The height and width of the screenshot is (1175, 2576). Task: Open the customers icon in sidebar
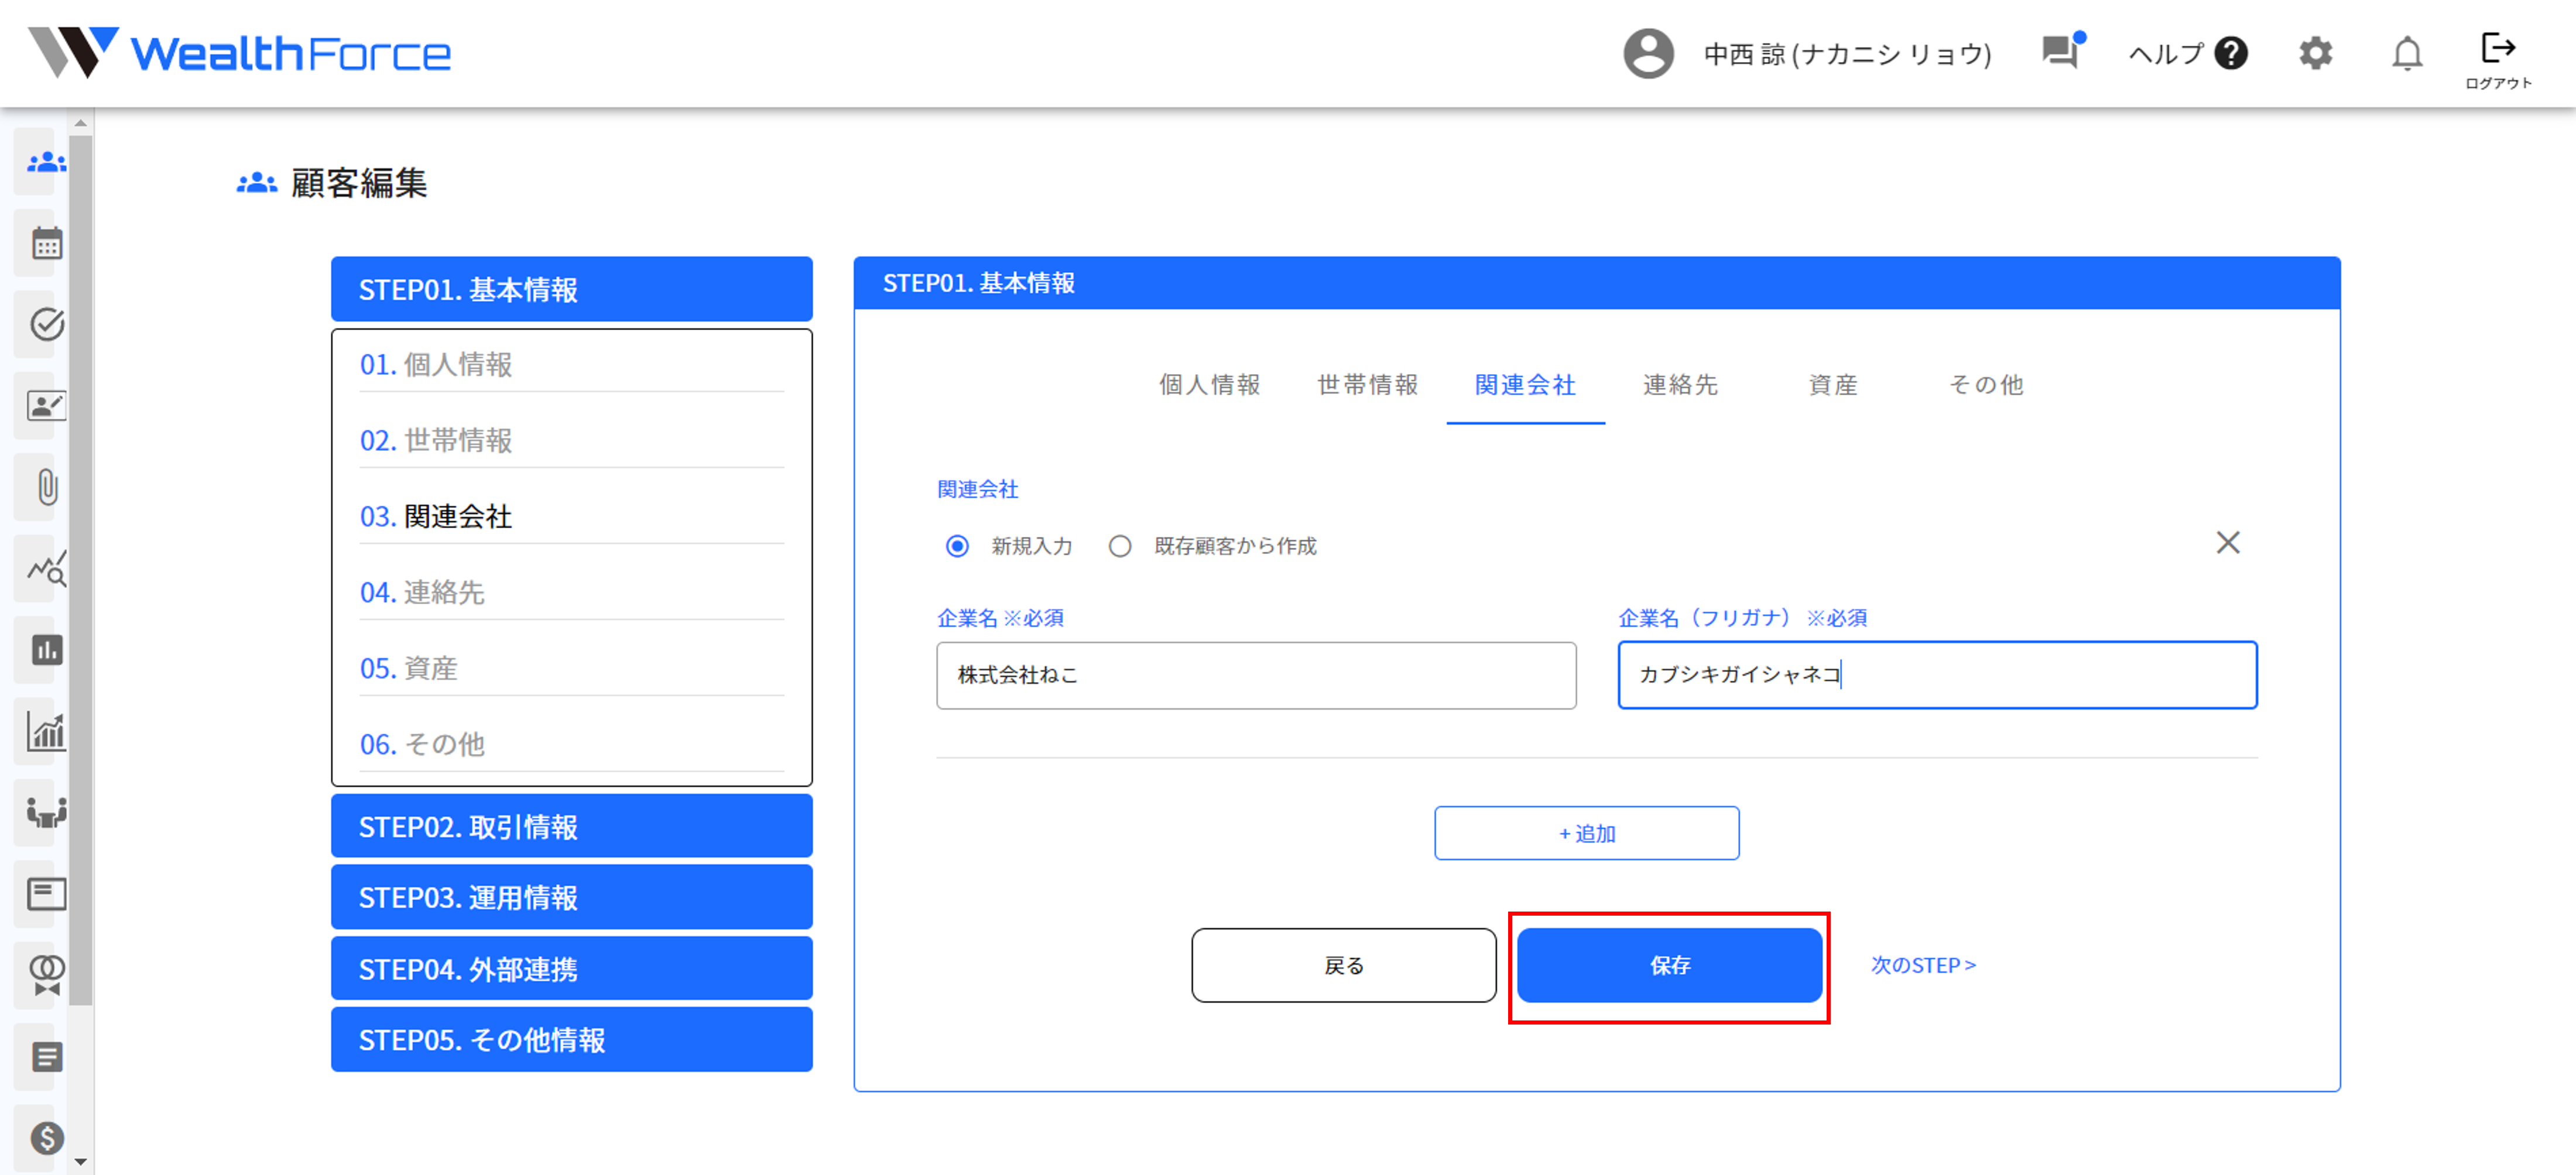(46, 162)
